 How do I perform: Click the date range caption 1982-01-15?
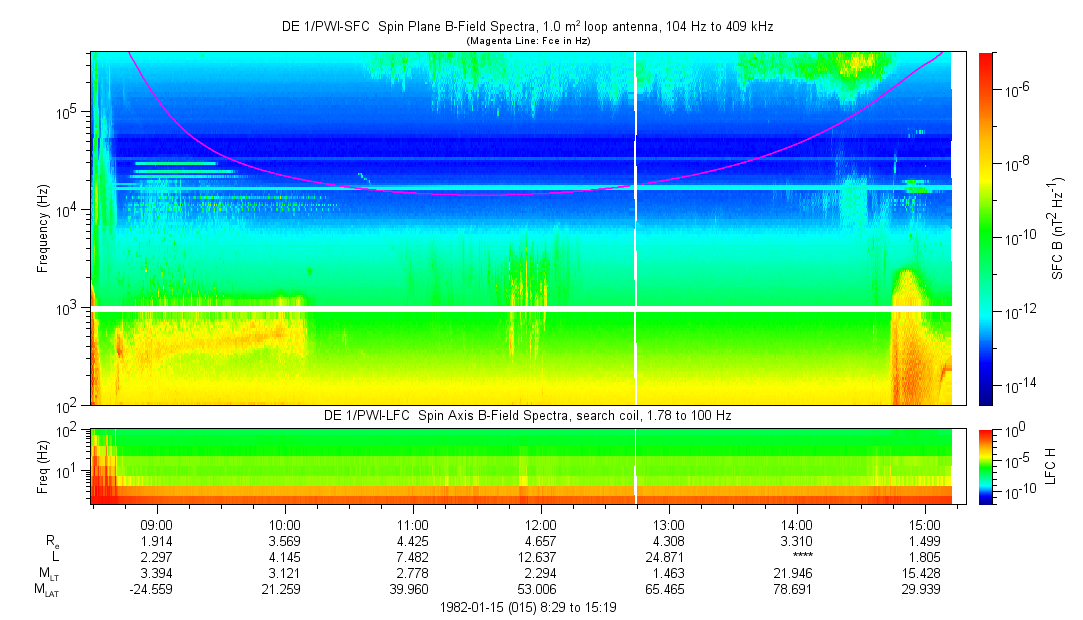pos(527,606)
